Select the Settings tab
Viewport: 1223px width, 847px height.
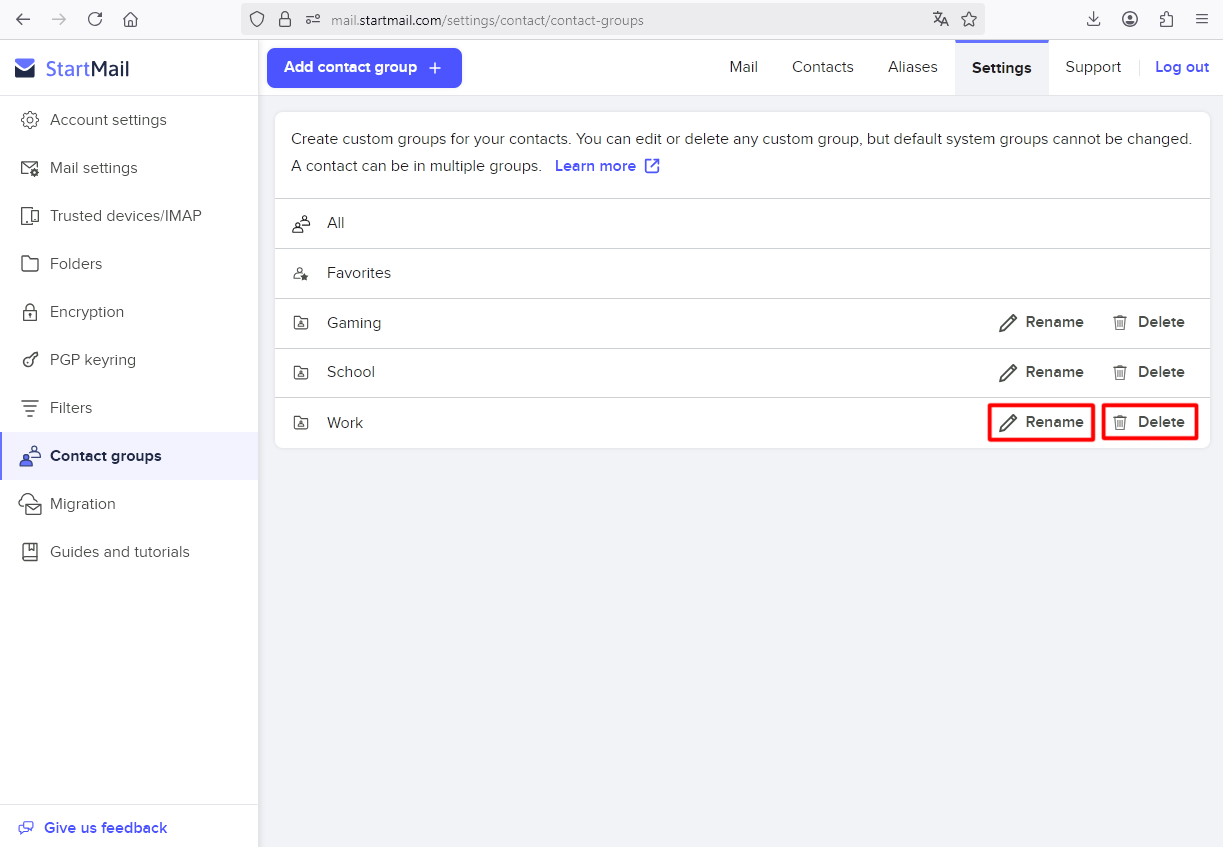click(1002, 68)
